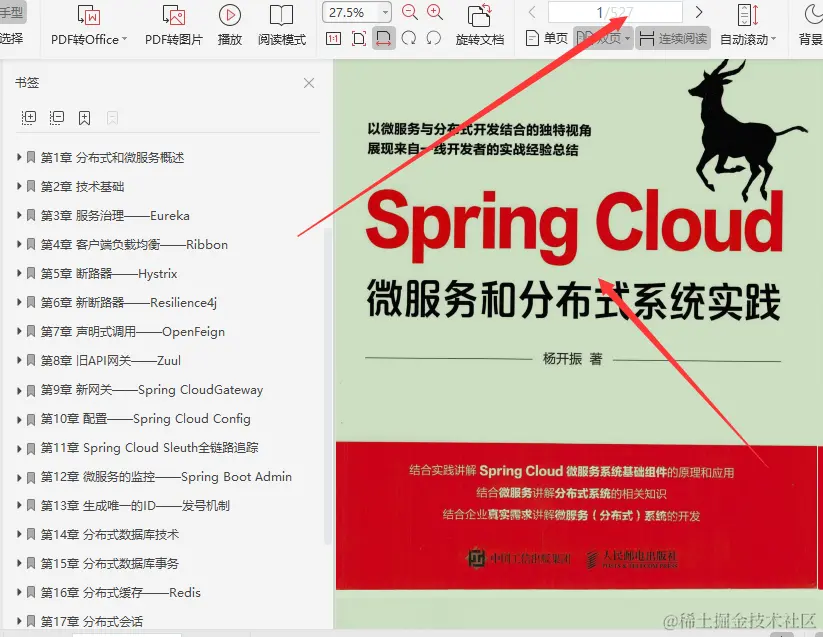Click bookmark text 第7章 声明式调用——OpenFeign
This screenshot has height=637, width=823.
[x=133, y=332]
